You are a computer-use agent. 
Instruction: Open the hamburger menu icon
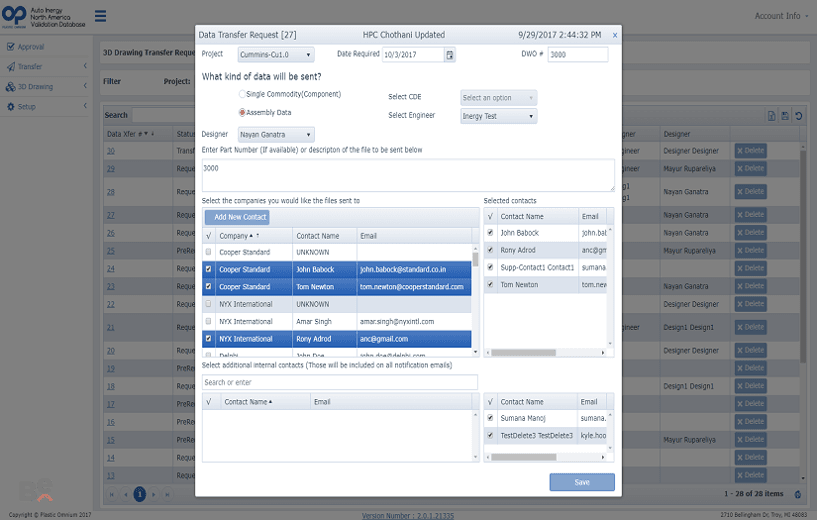101,16
